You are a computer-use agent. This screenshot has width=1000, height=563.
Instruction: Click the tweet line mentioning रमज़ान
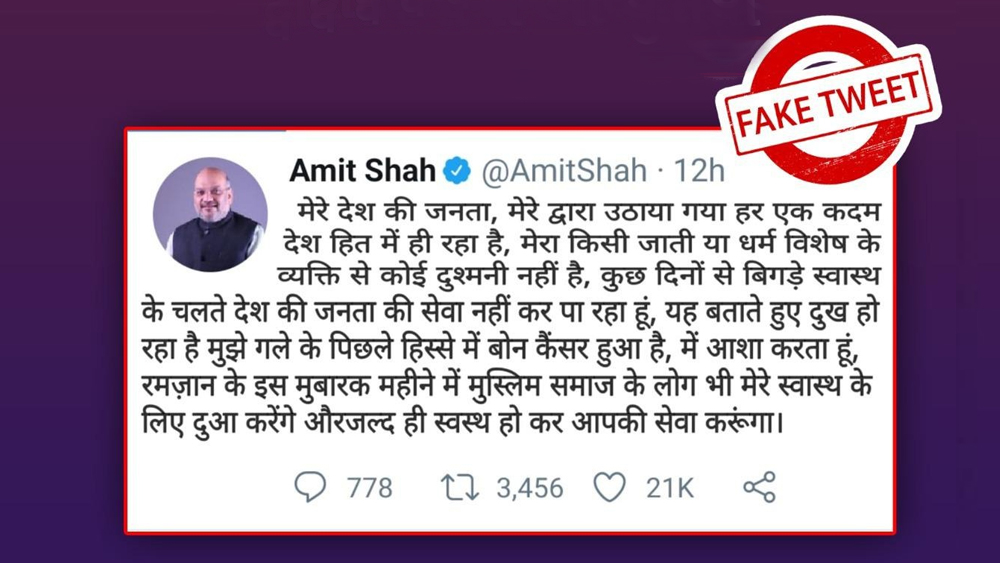(x=507, y=386)
